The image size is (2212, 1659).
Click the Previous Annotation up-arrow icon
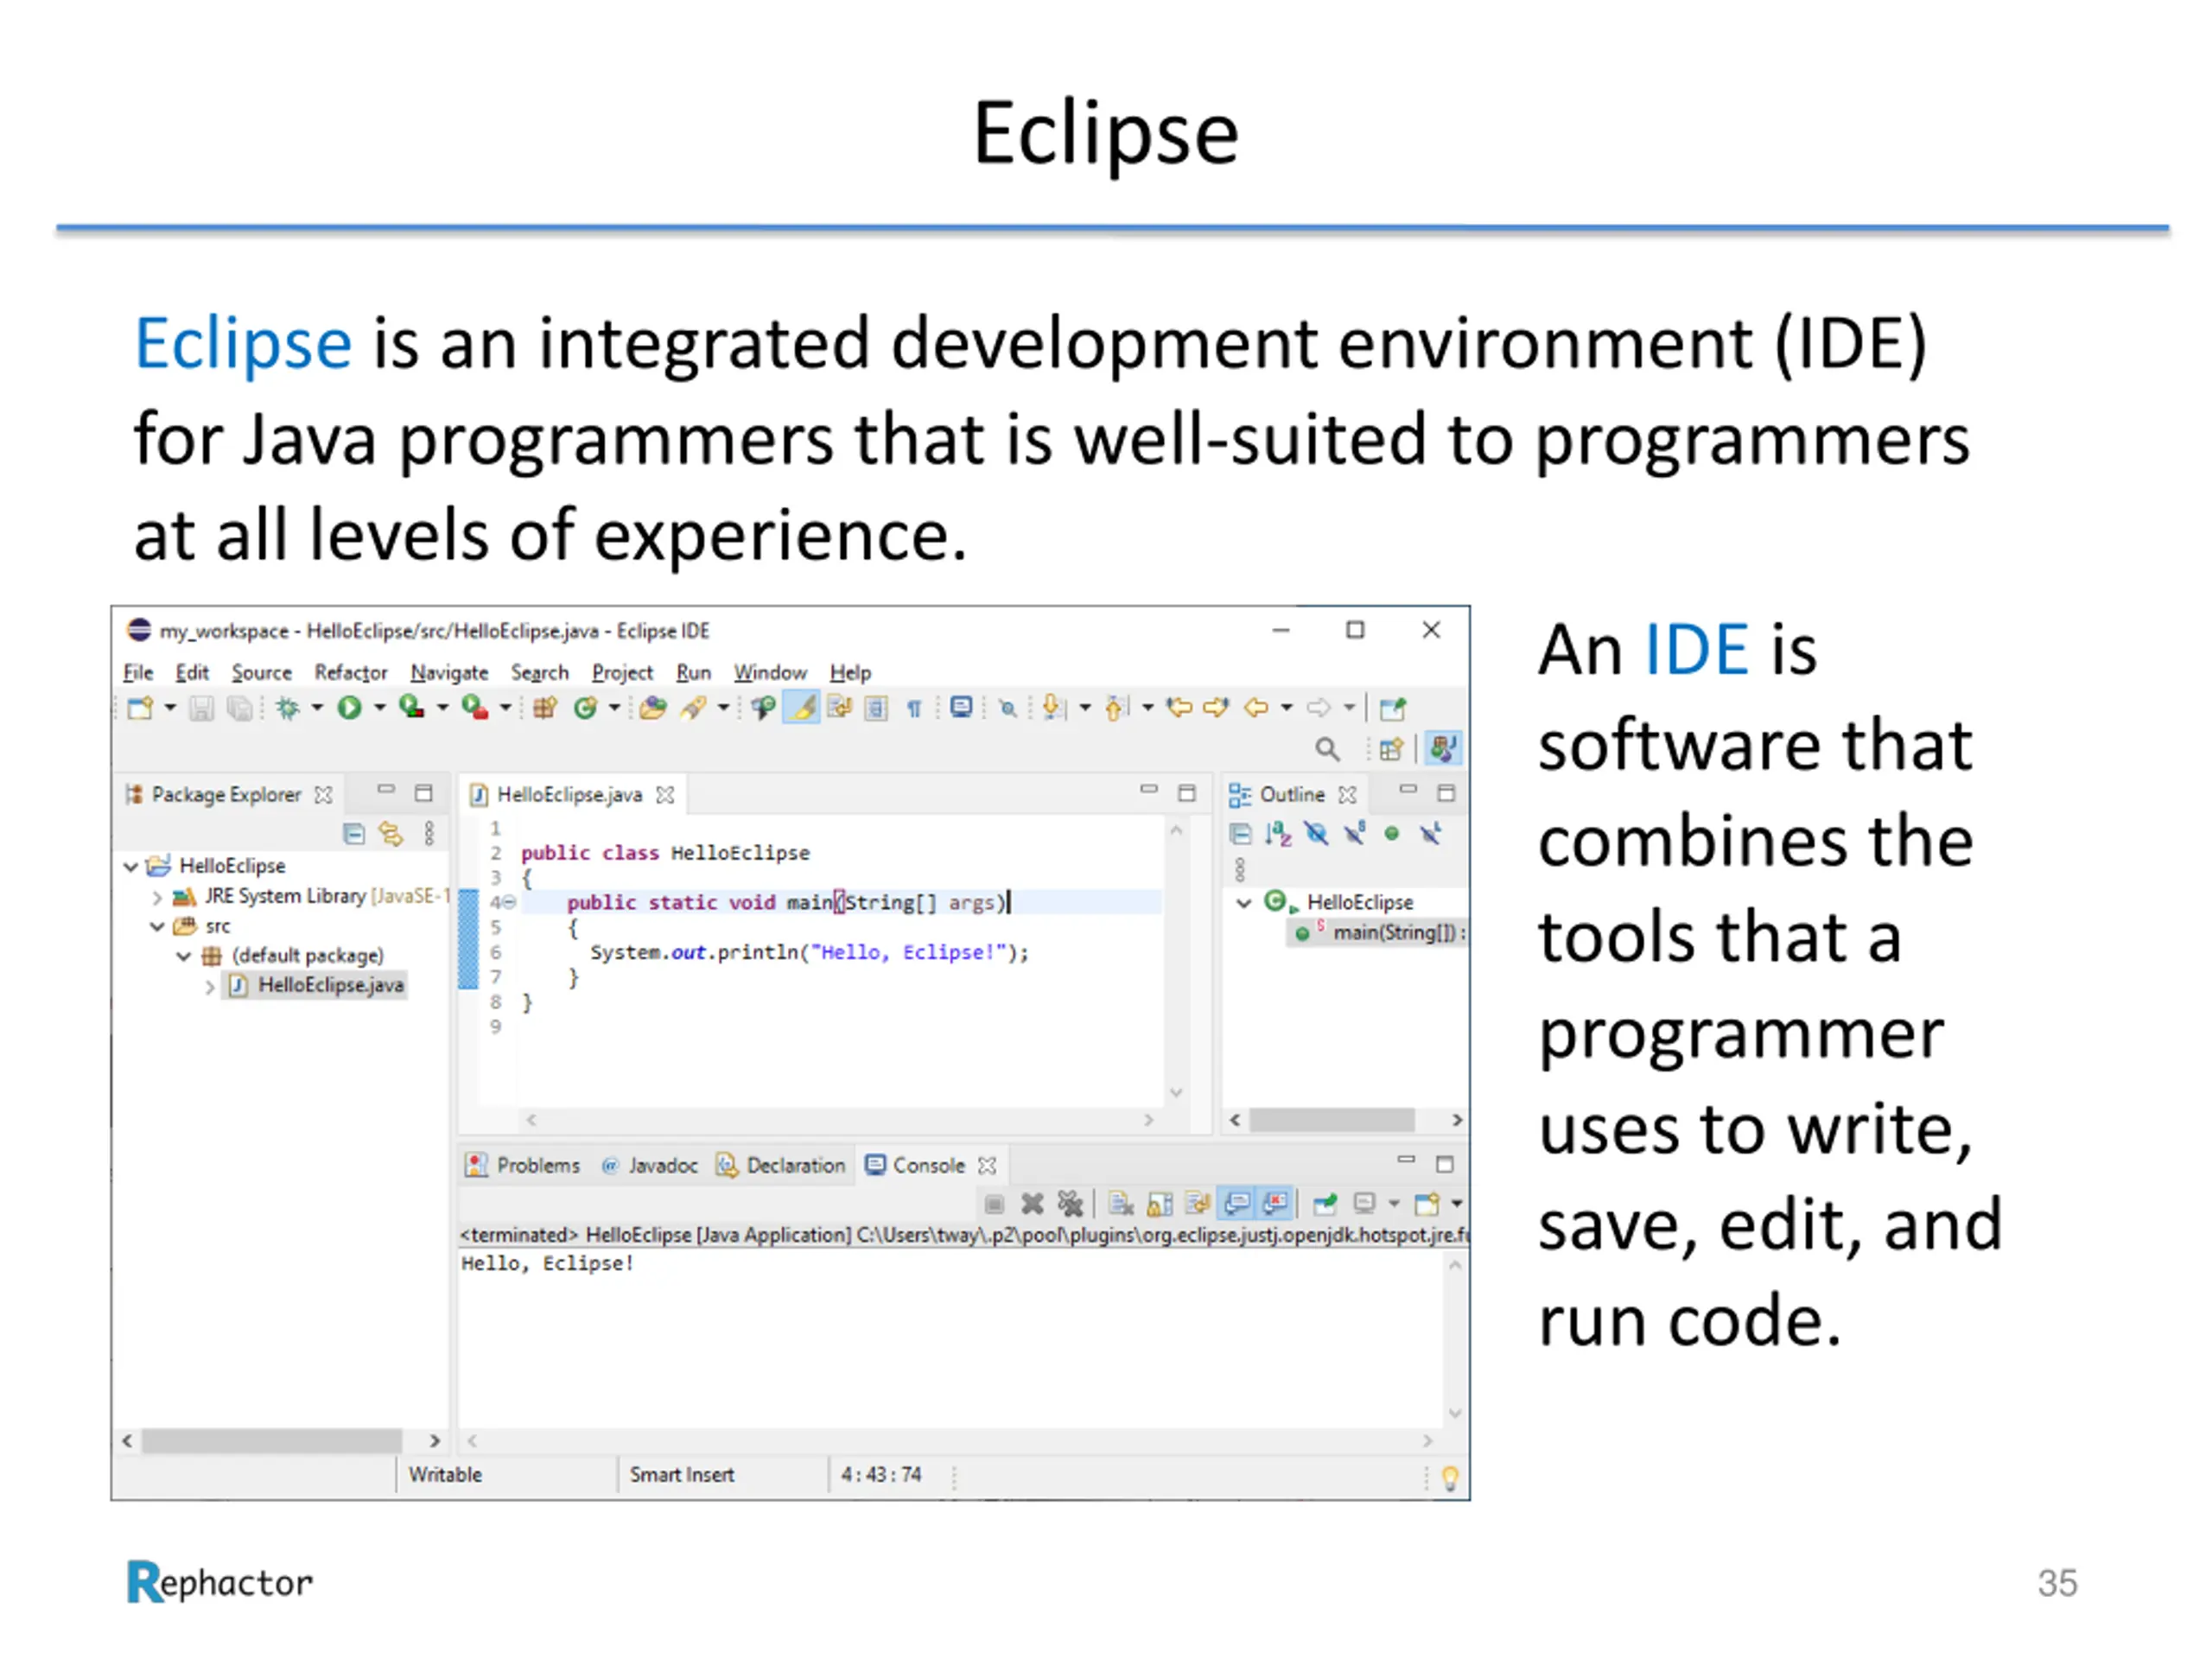point(1116,708)
